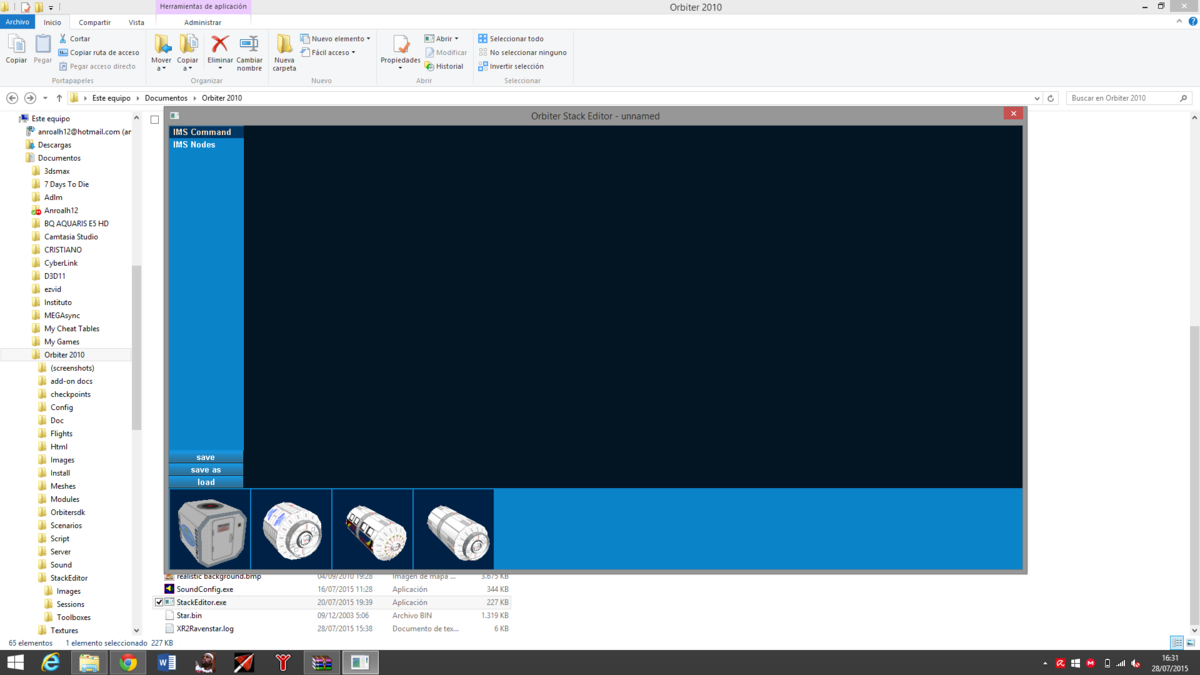Uncheck the StackEditor.exe checkbox
Image resolution: width=1200 pixels, height=675 pixels.
pyautogui.click(x=158, y=603)
